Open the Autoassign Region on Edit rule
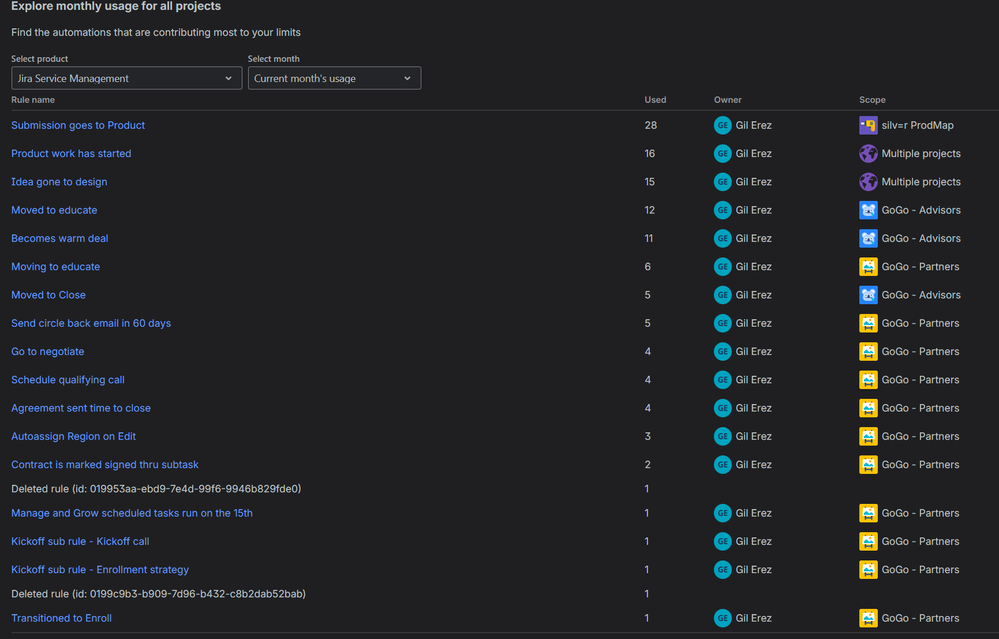 coord(73,436)
